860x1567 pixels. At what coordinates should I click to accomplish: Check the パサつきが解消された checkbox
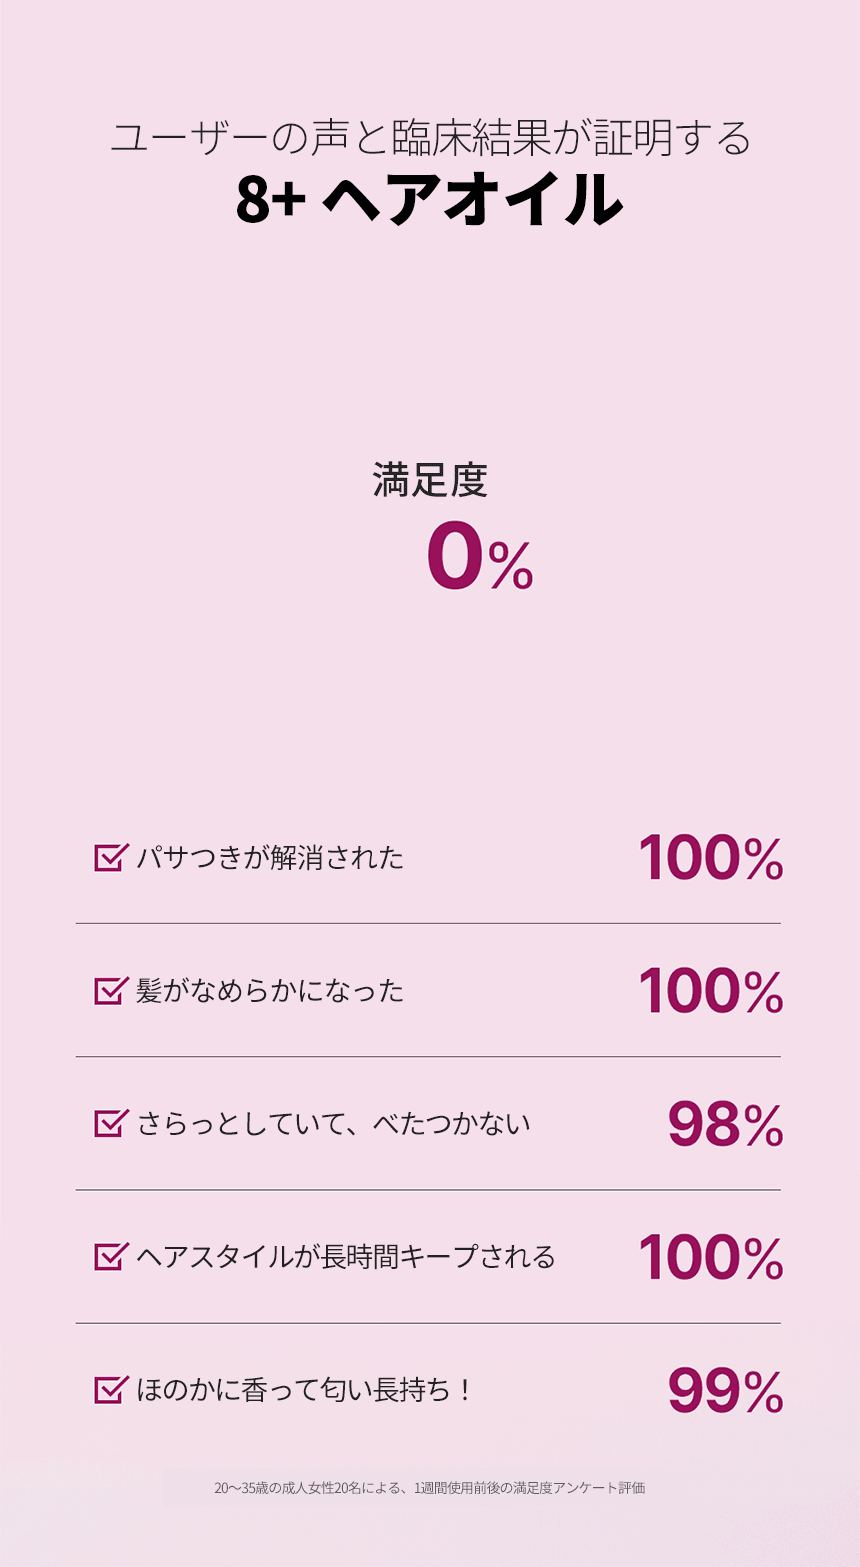[x=110, y=858]
